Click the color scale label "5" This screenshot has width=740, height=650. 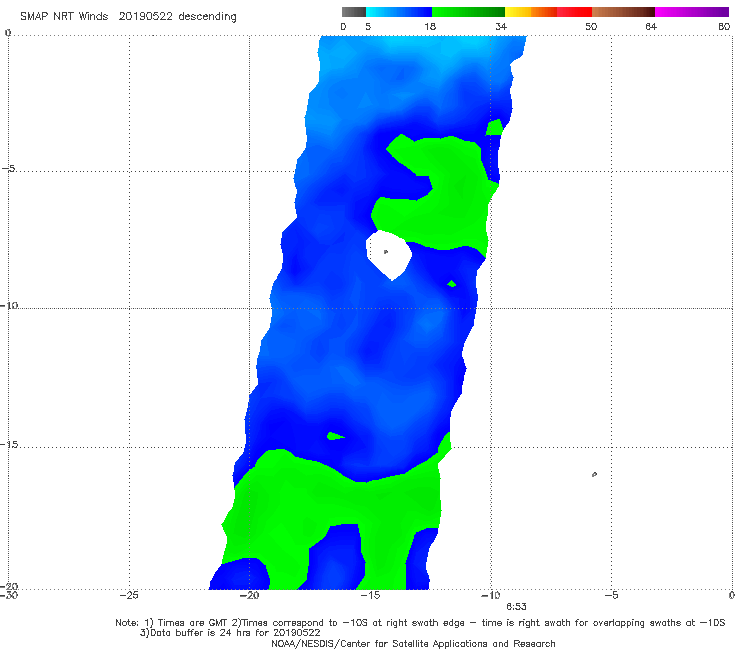point(368,26)
